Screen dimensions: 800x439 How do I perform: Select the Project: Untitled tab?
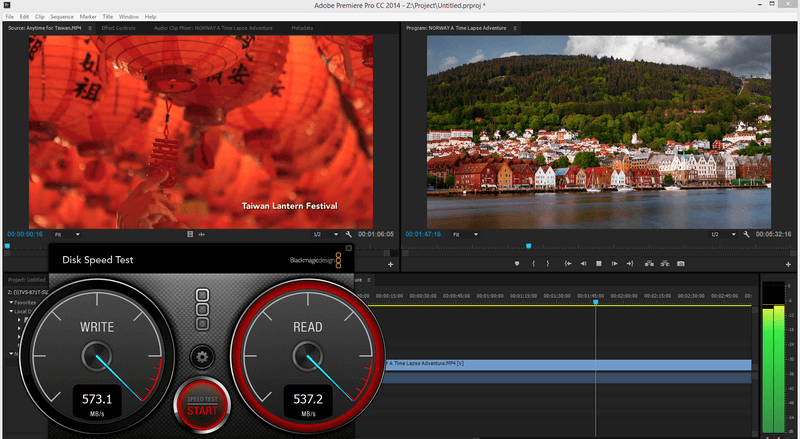pyautogui.click(x=27, y=280)
